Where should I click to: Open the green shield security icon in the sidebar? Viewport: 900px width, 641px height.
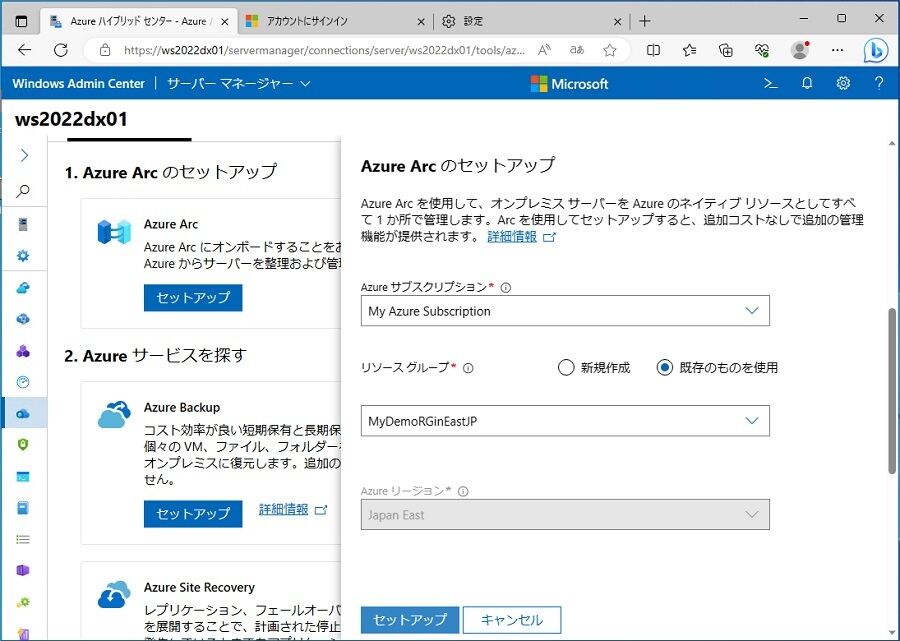click(x=23, y=445)
